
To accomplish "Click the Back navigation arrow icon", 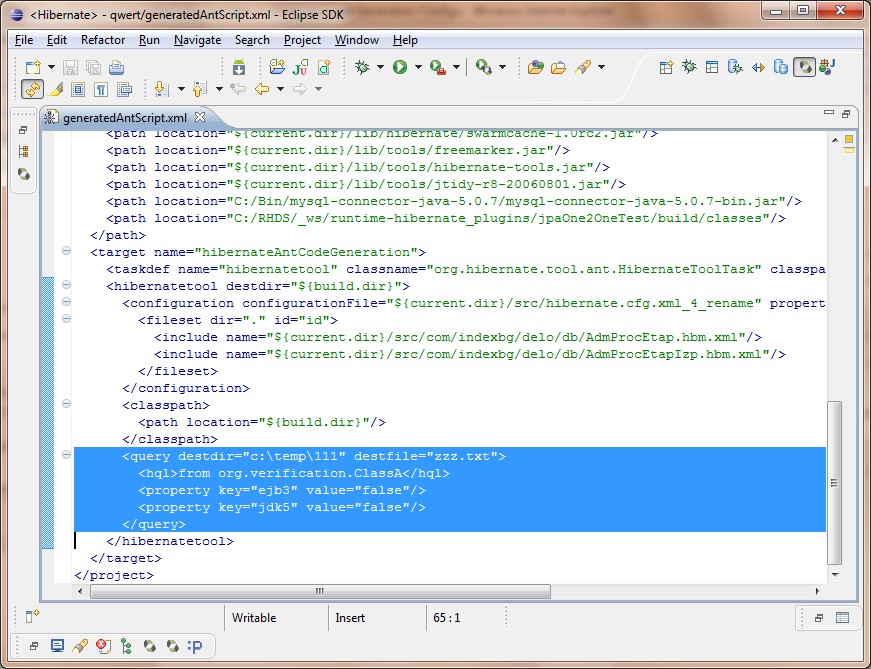I will 262,89.
